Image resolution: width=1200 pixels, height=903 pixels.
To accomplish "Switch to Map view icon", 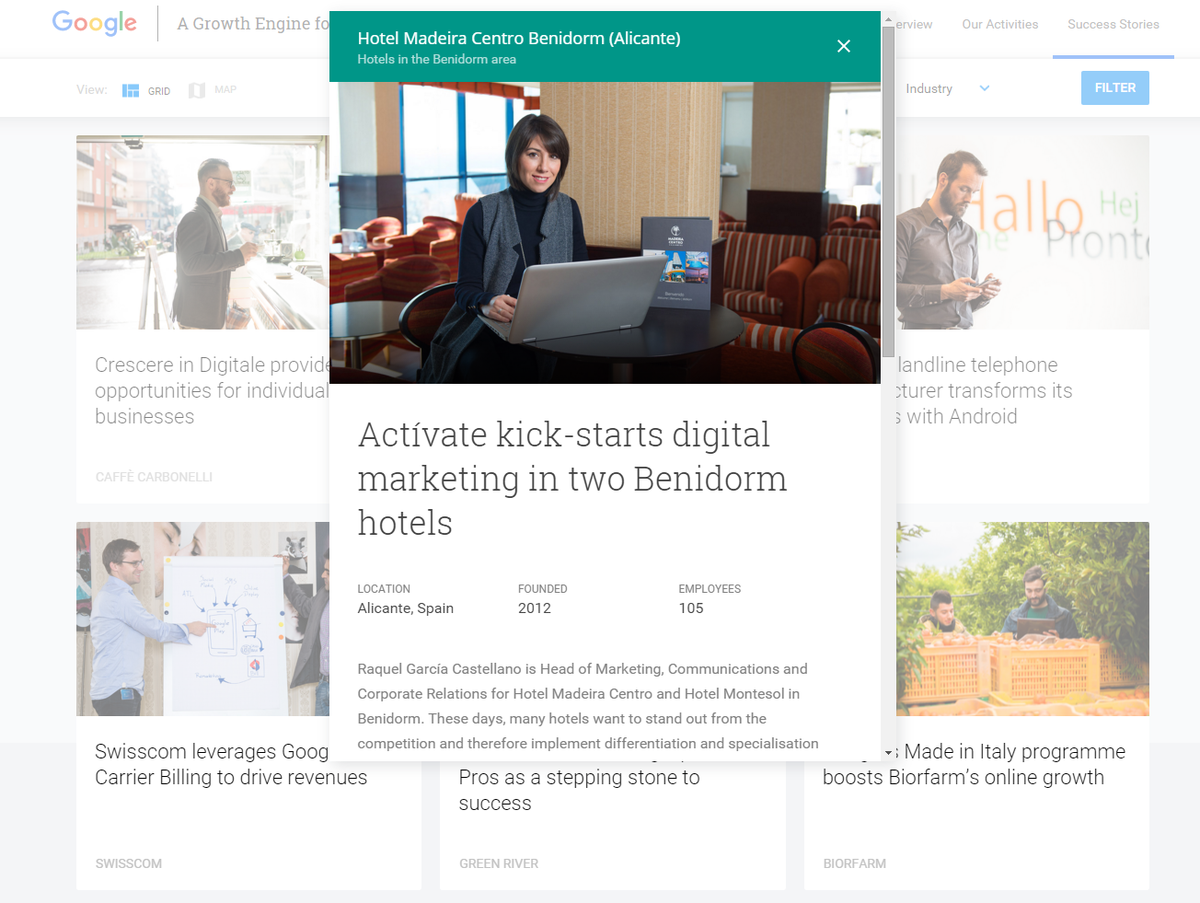I will click(197, 90).
